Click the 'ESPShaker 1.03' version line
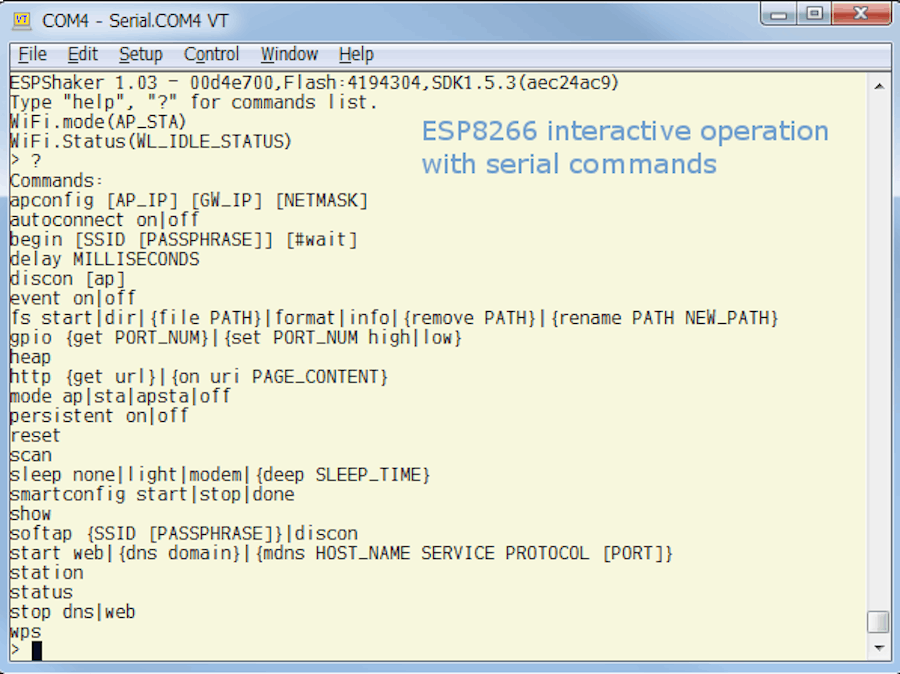This screenshot has width=900, height=674. point(315,83)
